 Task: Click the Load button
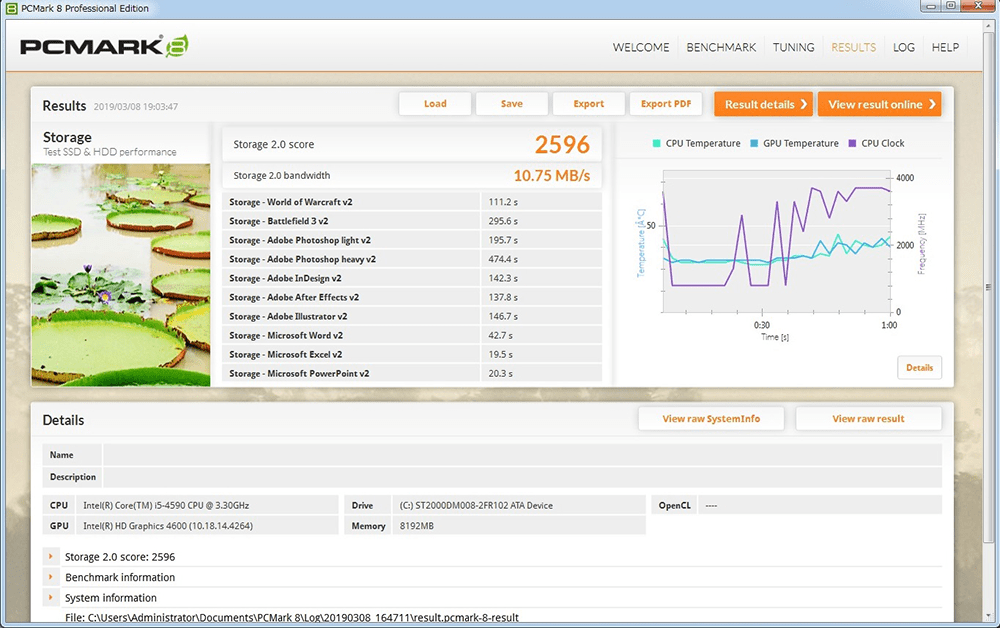(x=435, y=104)
